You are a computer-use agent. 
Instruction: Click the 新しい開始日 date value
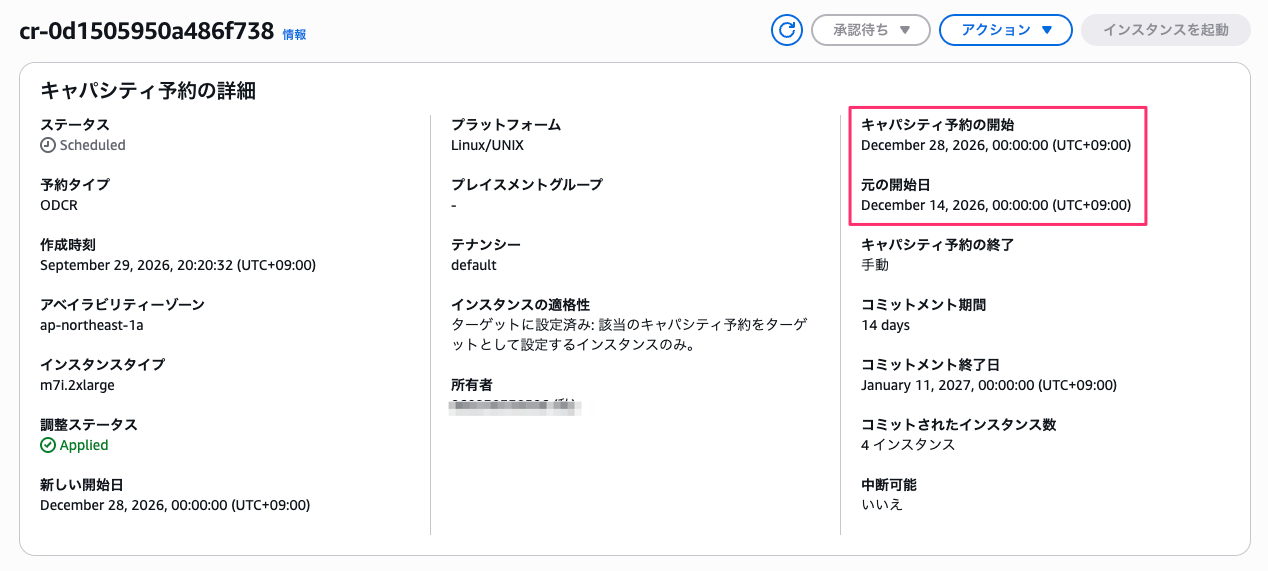click(175, 505)
